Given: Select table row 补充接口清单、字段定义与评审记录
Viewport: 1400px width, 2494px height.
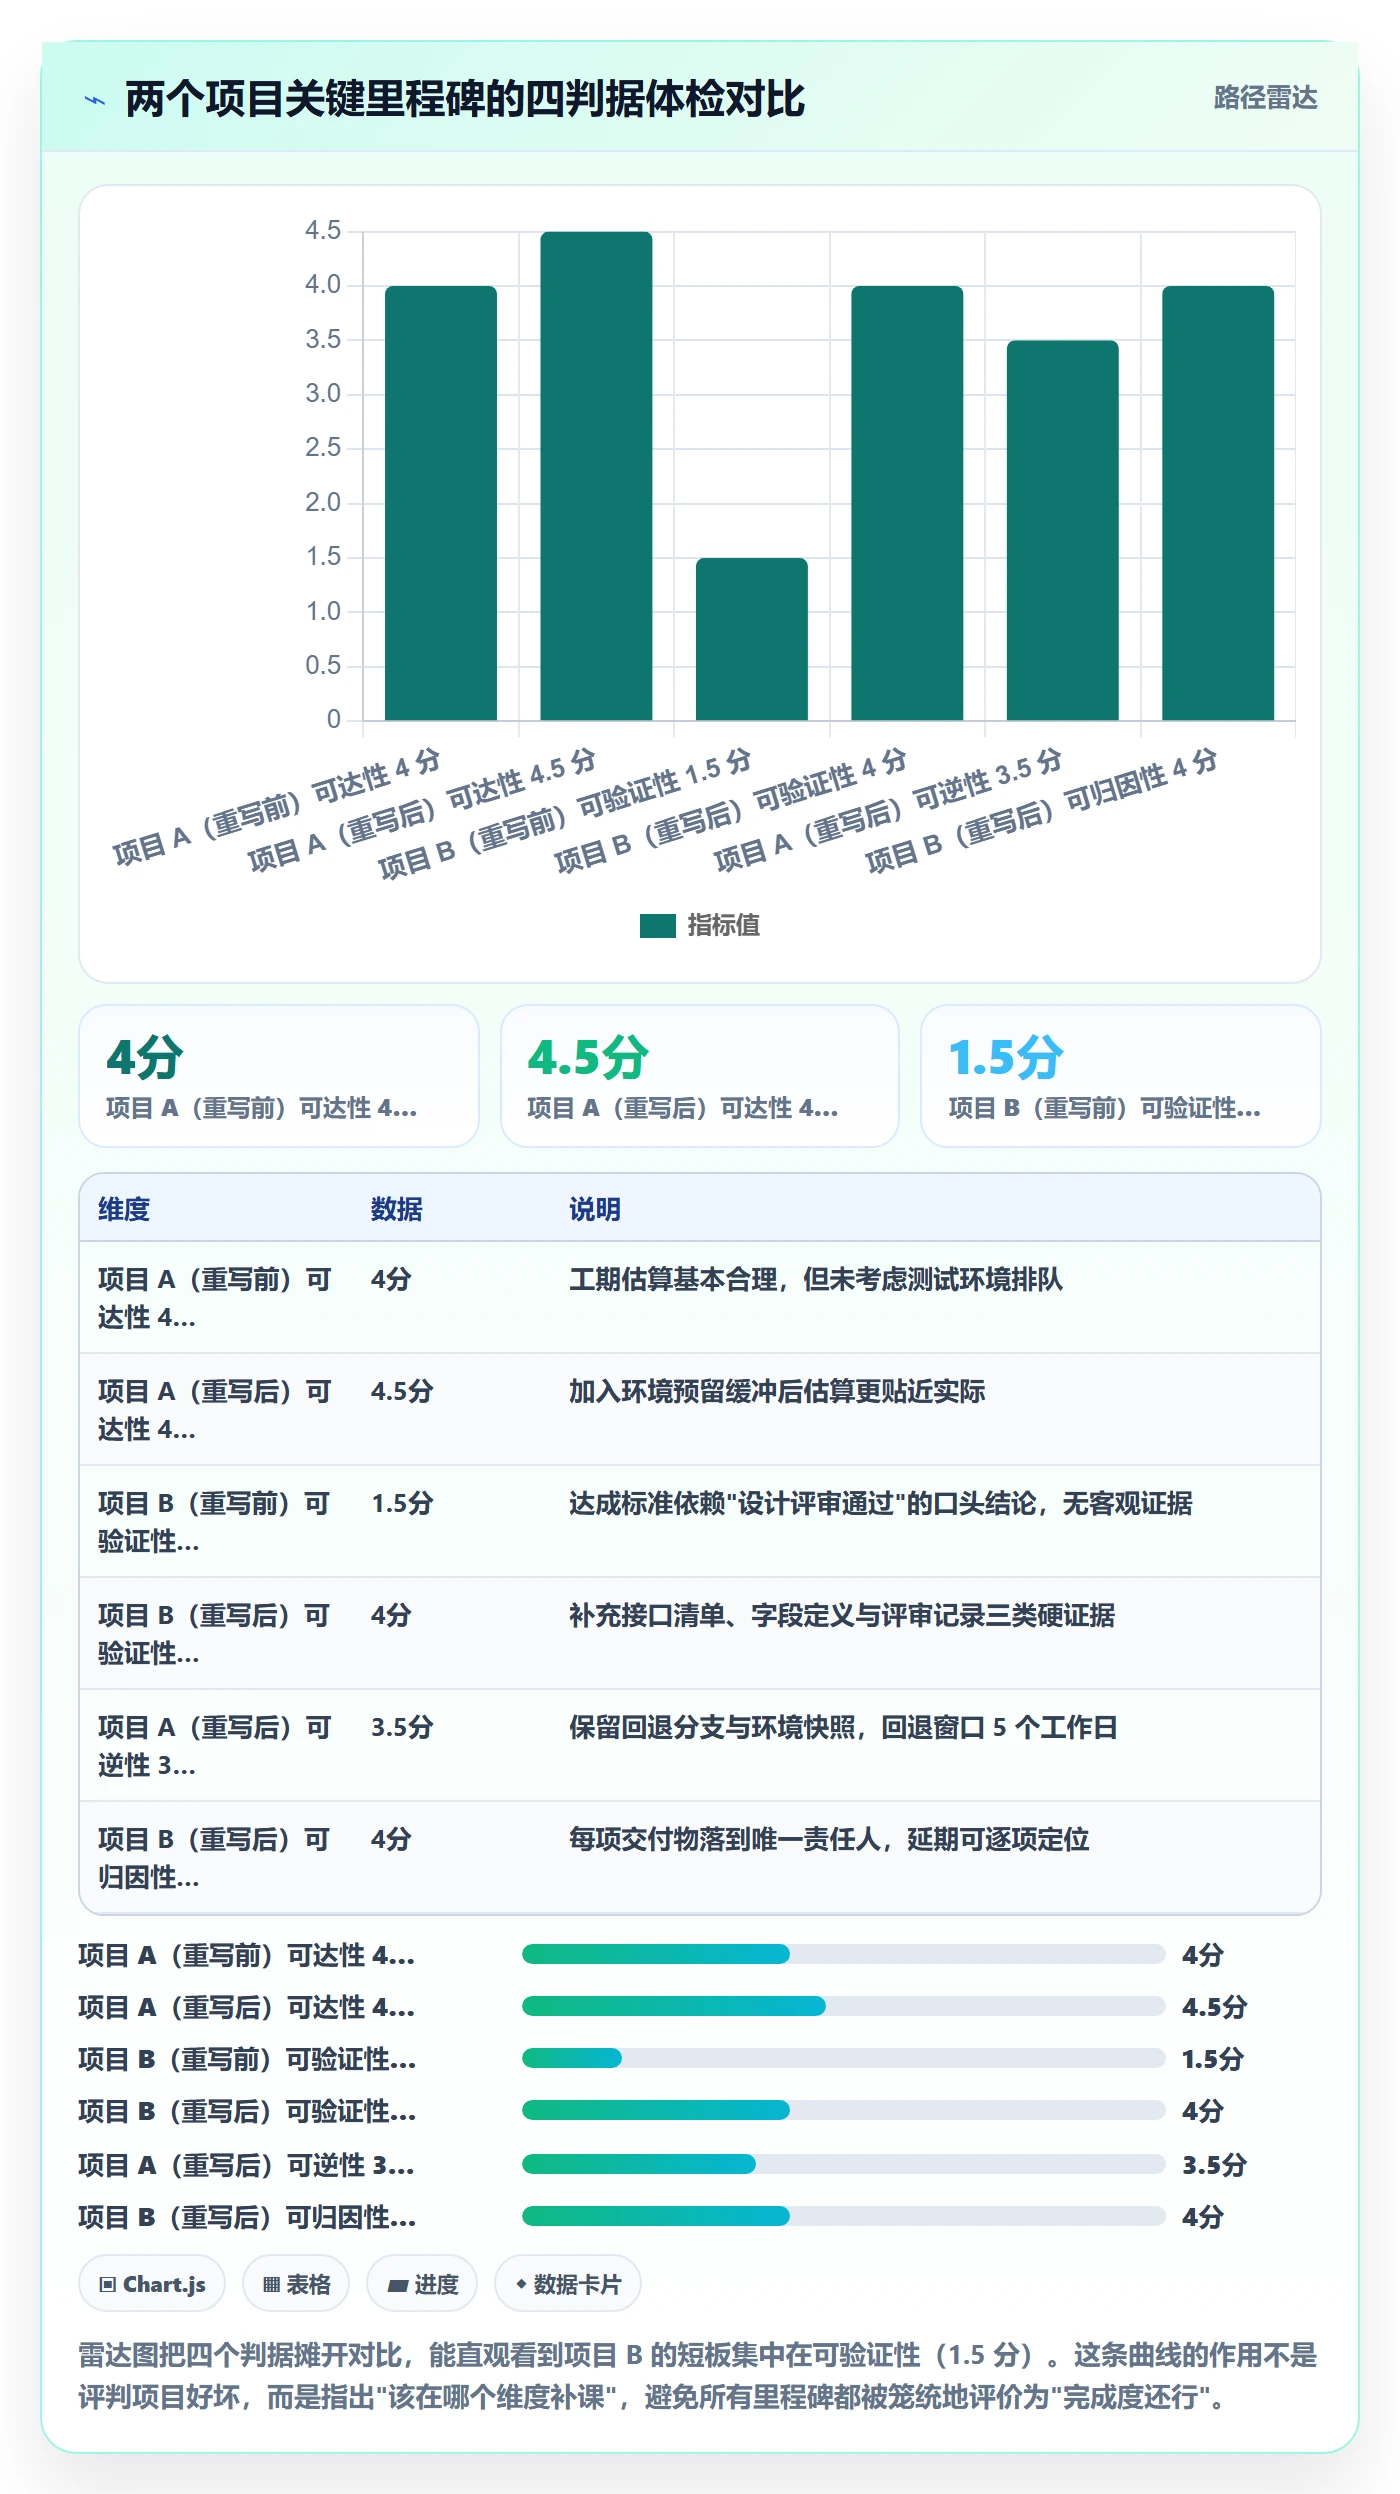Looking at the screenshot, I should [700, 1634].
